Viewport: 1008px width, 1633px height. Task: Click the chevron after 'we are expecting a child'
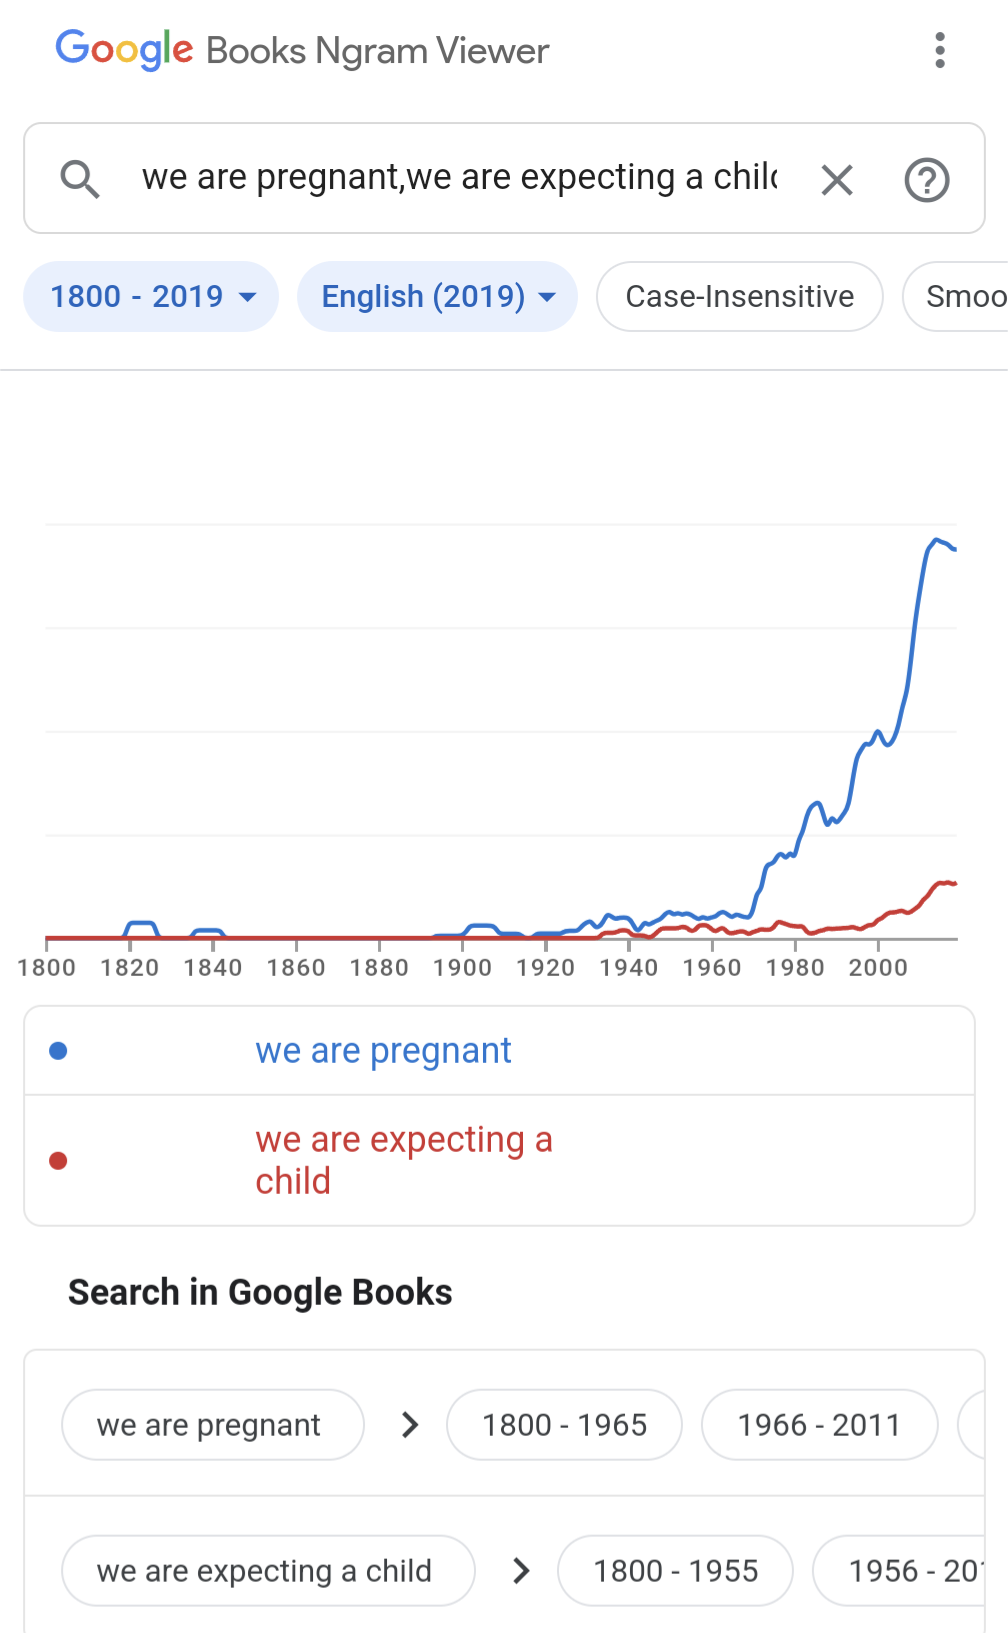[520, 1571]
